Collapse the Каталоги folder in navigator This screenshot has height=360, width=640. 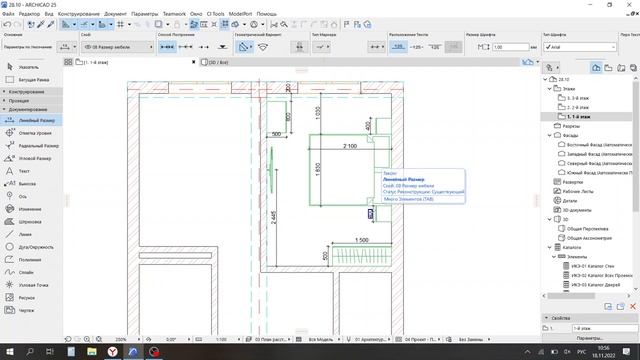(549, 247)
